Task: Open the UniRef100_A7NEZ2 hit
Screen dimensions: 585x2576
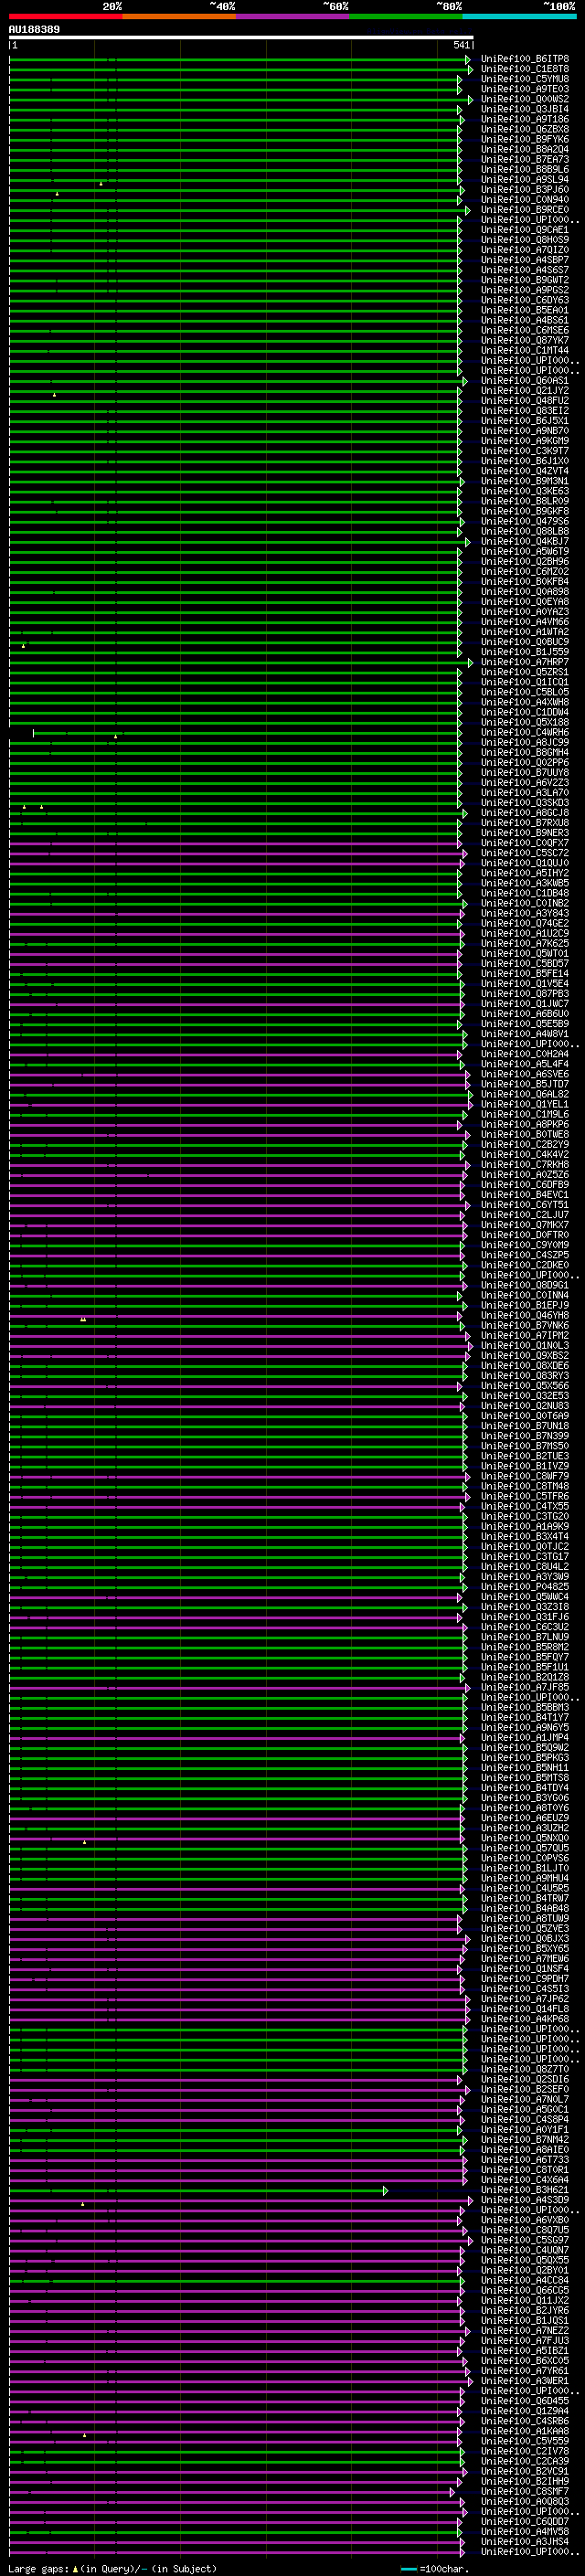Action: pyautogui.click(x=525, y=2330)
